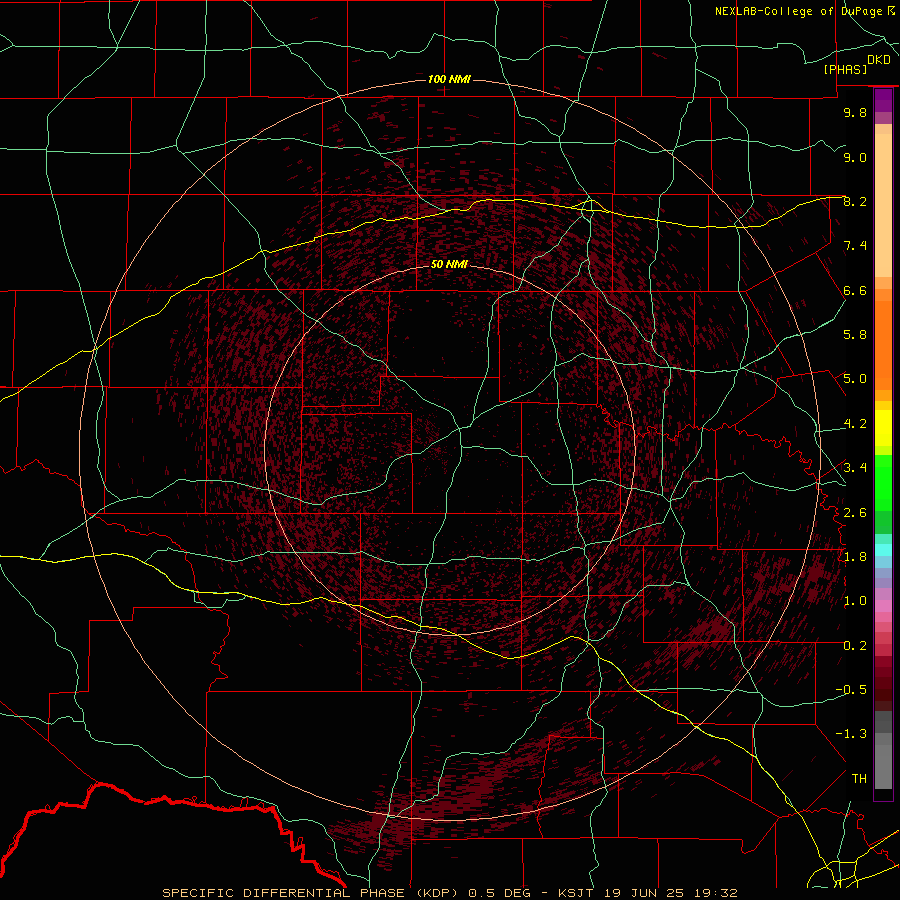900x900 pixels.
Task: Click the 100 NMI range ring label
Action: (x=449, y=79)
